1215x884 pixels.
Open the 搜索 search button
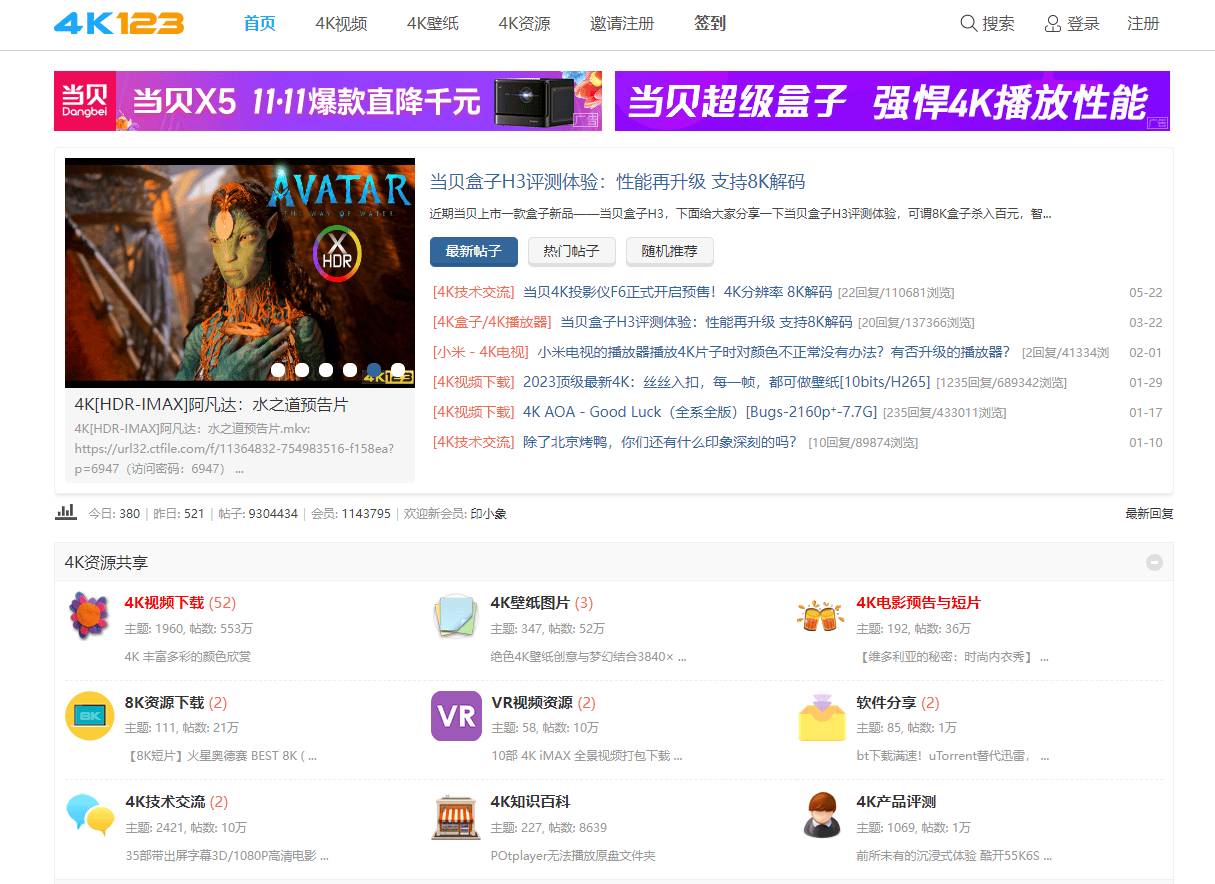coord(987,24)
